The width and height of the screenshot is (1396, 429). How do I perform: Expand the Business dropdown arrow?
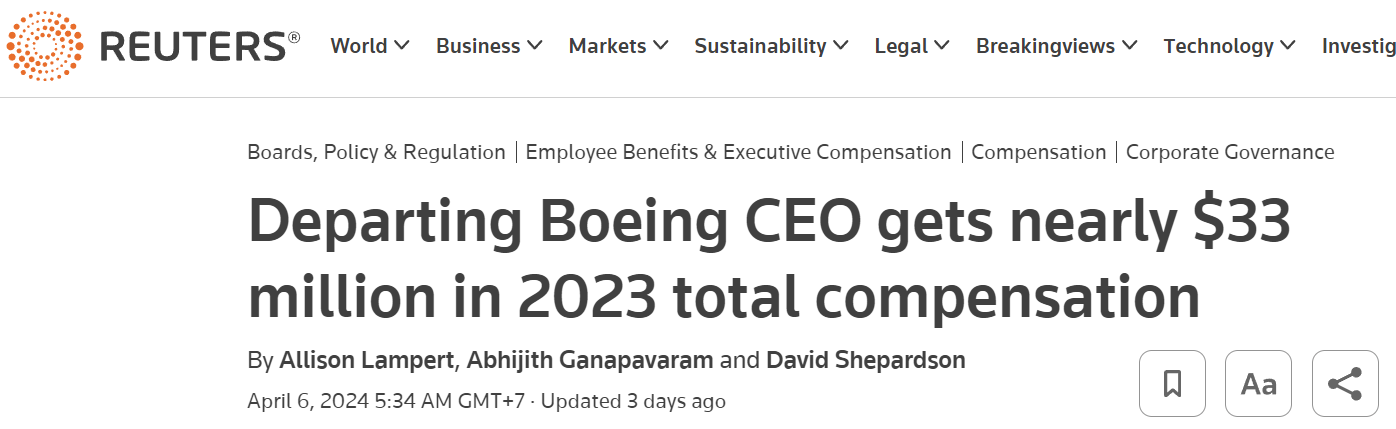(535, 46)
